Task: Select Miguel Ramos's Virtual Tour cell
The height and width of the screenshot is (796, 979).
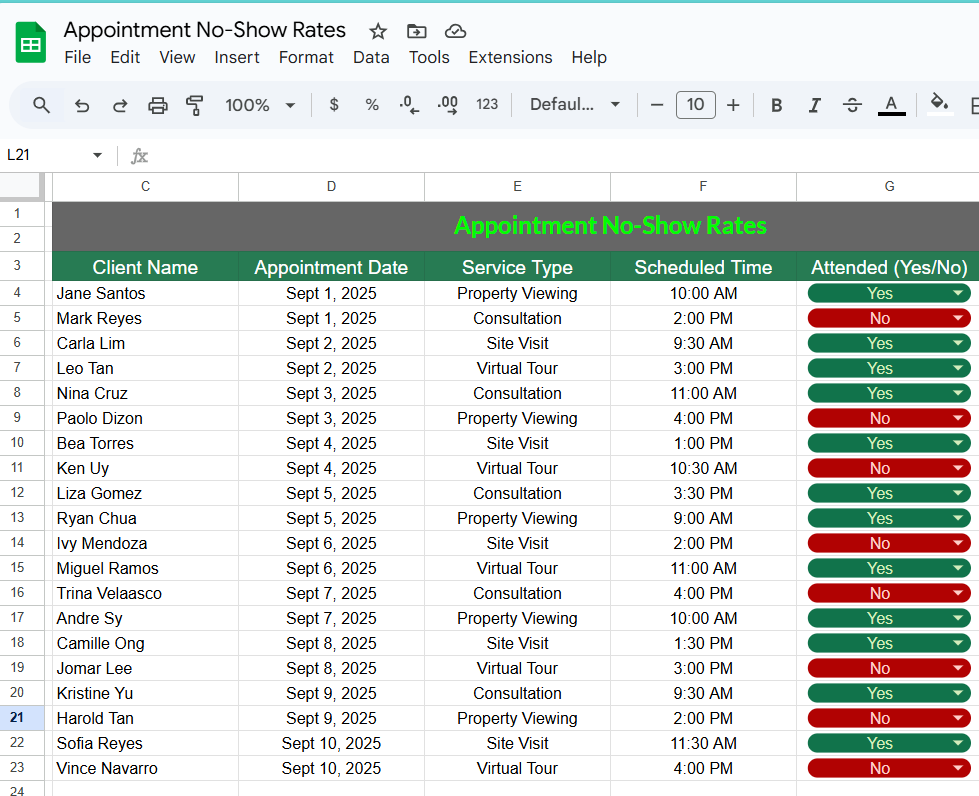Action: 518,568
